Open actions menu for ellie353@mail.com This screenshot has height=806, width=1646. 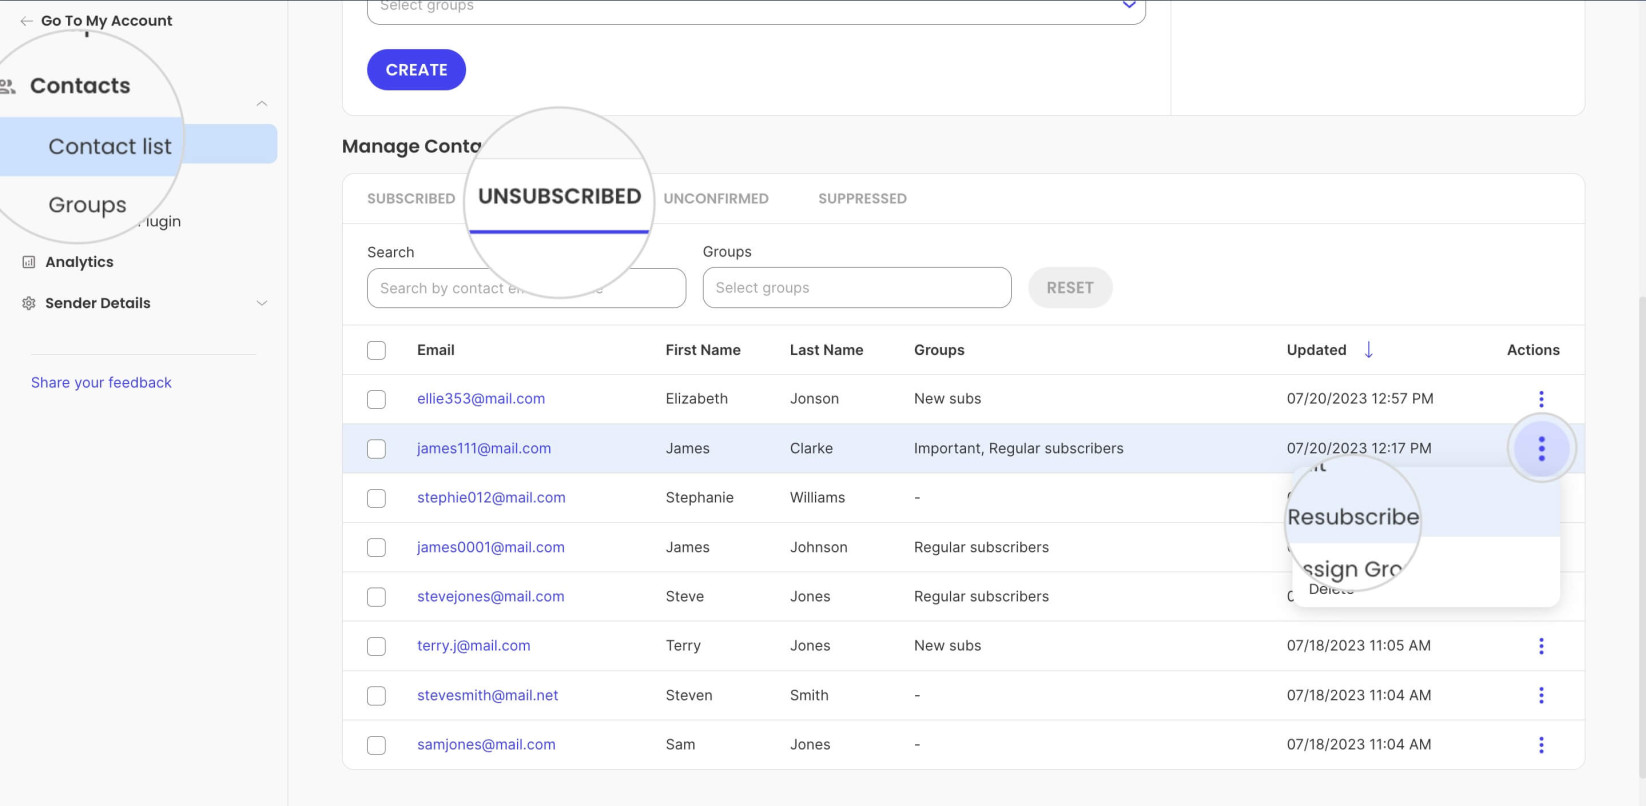(1541, 399)
